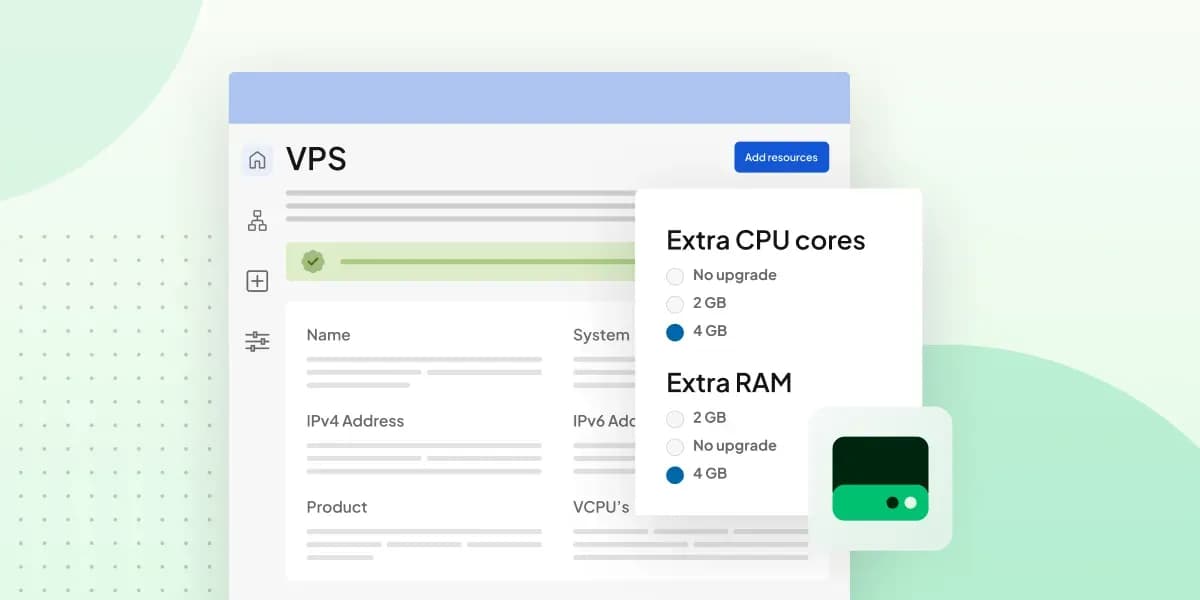Click the green checkmark status badge
Screen dimensions: 1200x600
coord(314,261)
